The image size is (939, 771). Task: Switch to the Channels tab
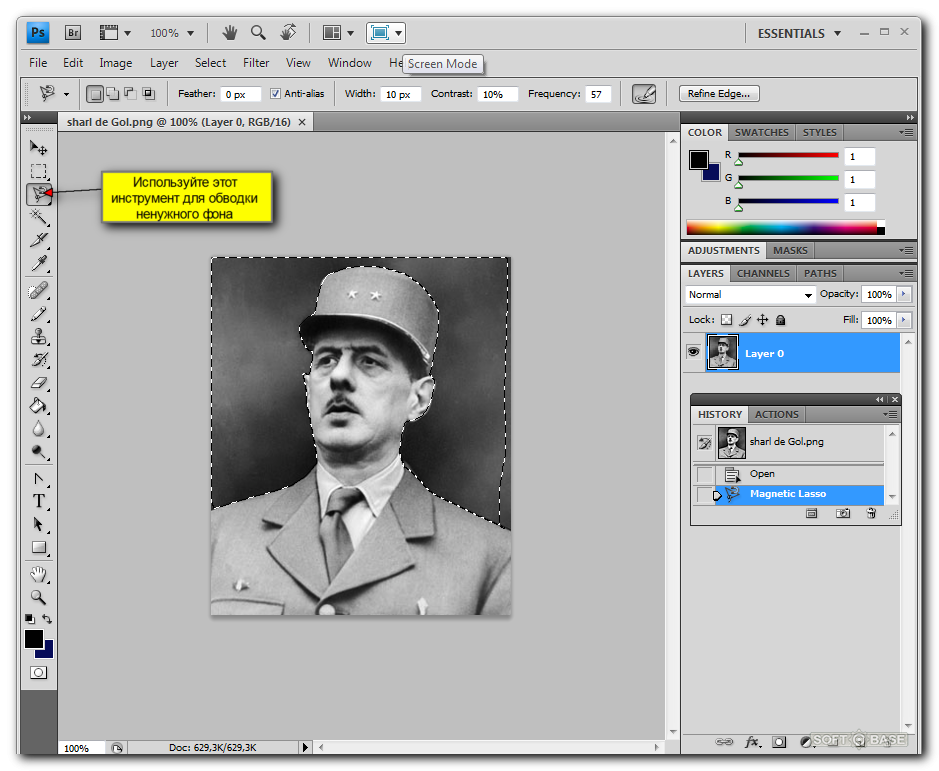tap(762, 273)
